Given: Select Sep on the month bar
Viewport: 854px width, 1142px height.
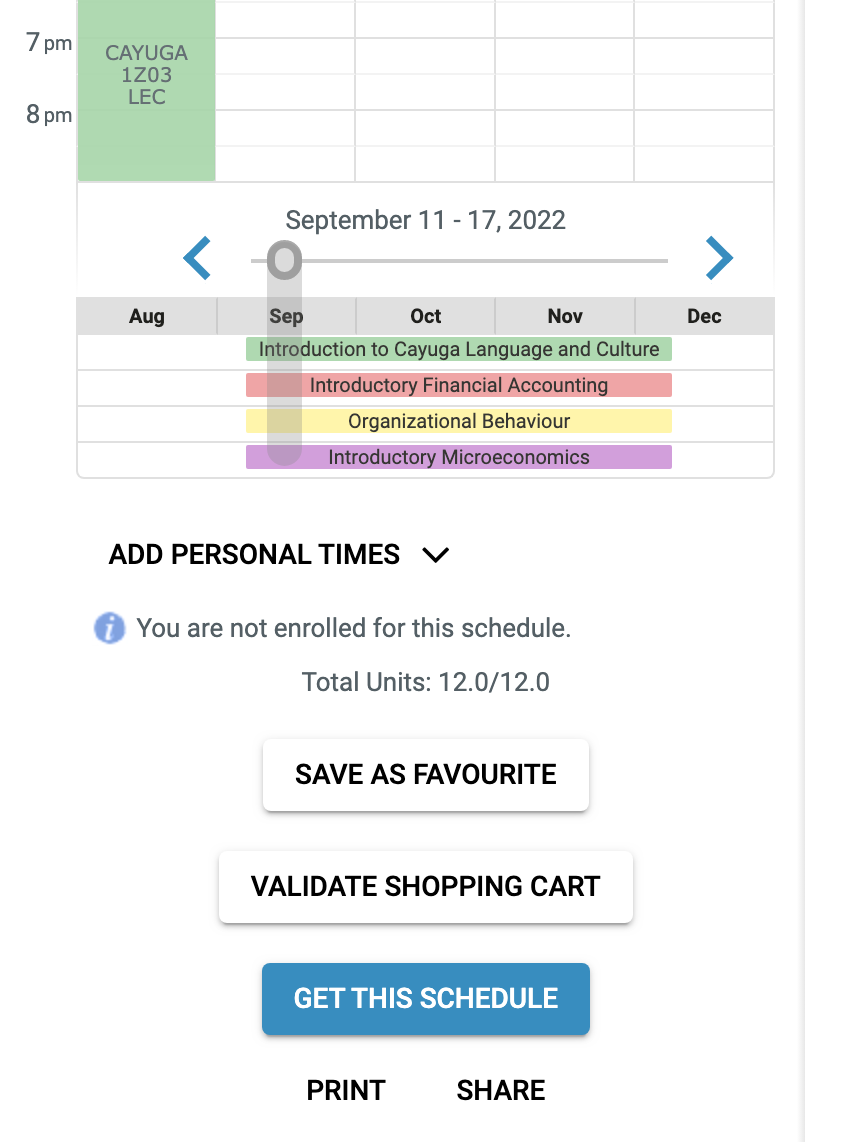Looking at the screenshot, I should tap(286, 316).
